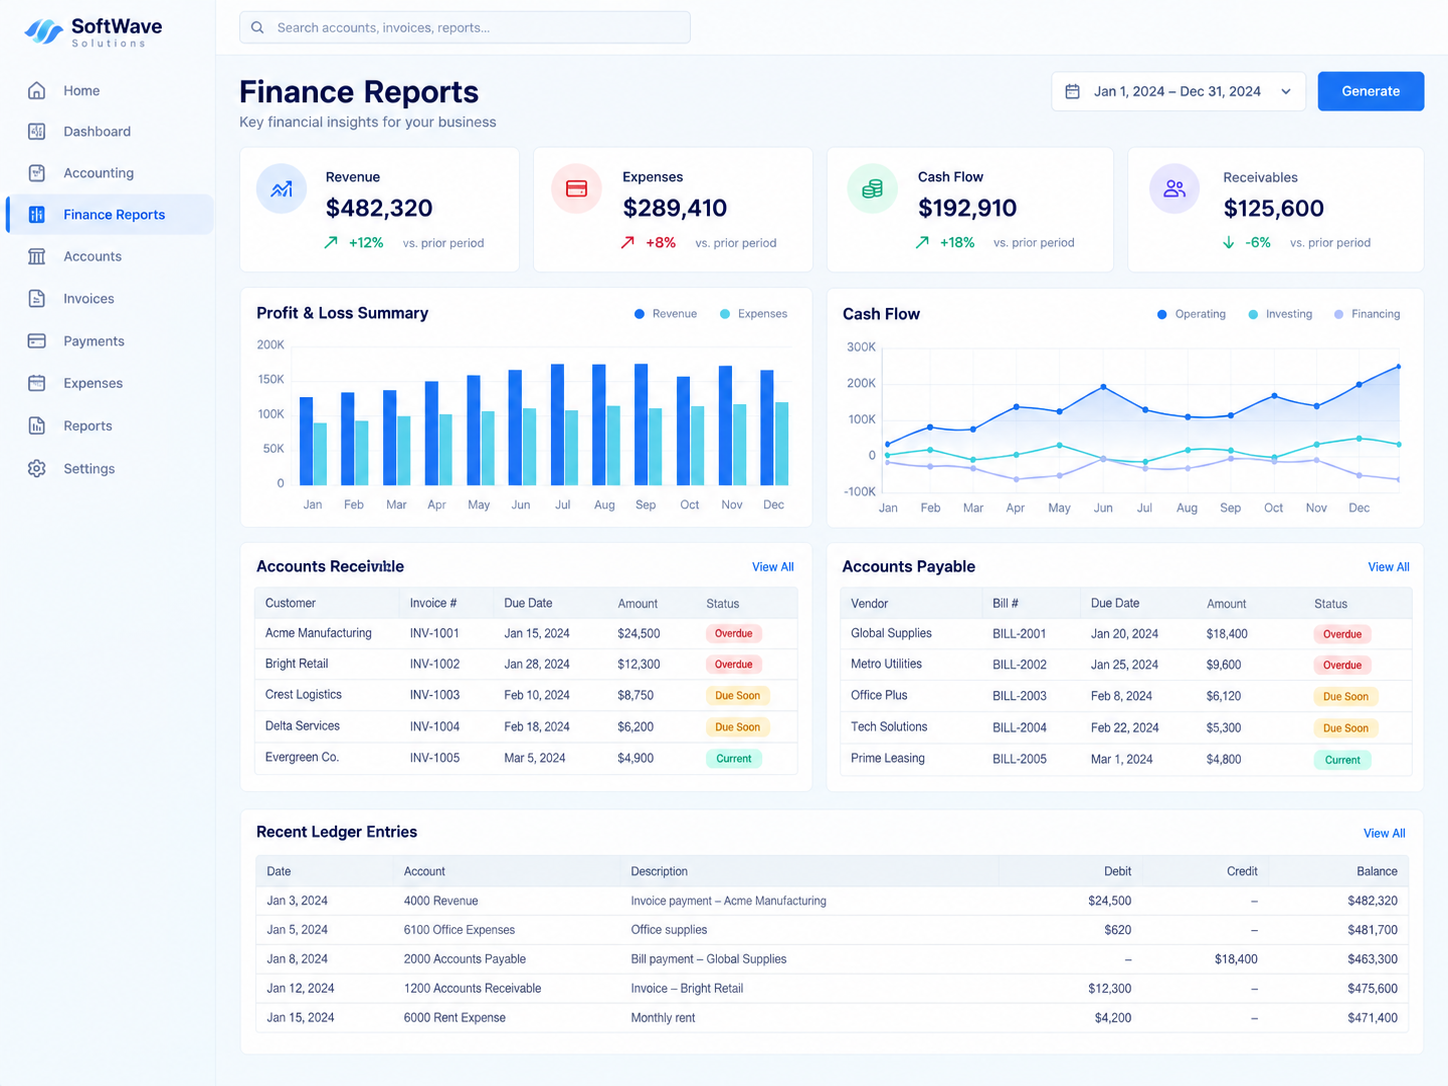Click the Current status badge for Evergreen Co.
This screenshot has height=1086, width=1448.
point(734,759)
